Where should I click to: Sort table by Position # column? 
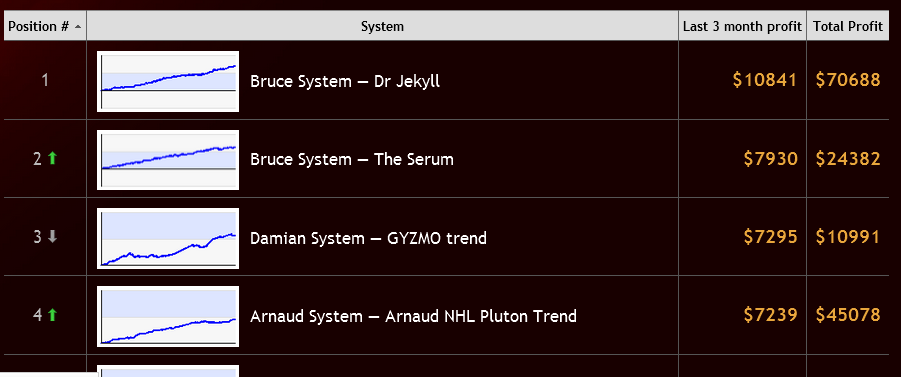[x=45, y=26]
